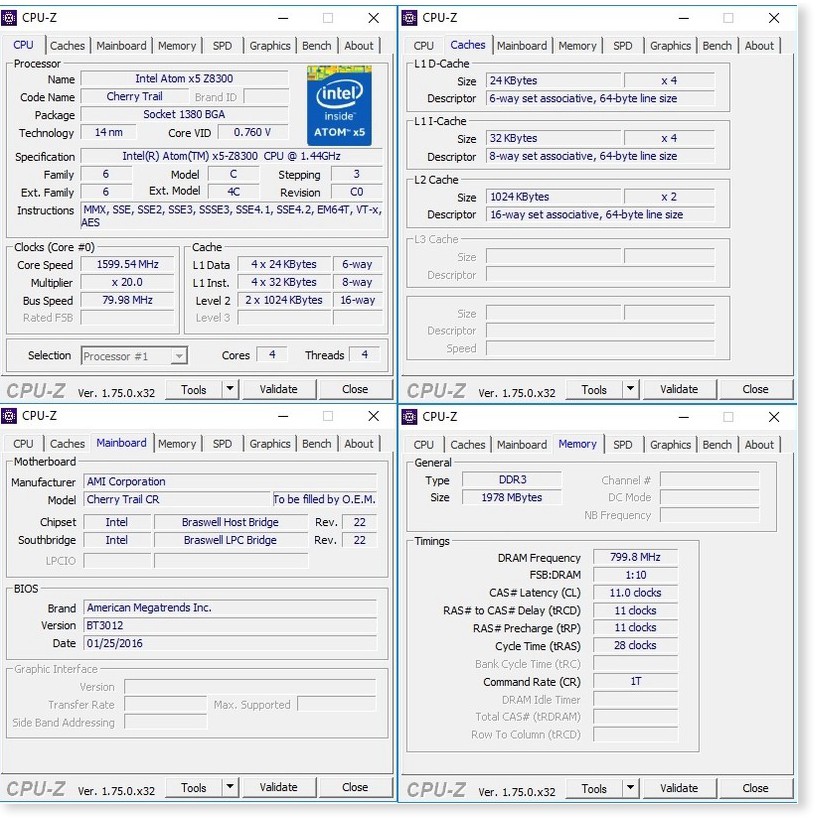This screenshot has height=827, width=827.
Task: Switch to the SPD tab
Action: [x=222, y=45]
